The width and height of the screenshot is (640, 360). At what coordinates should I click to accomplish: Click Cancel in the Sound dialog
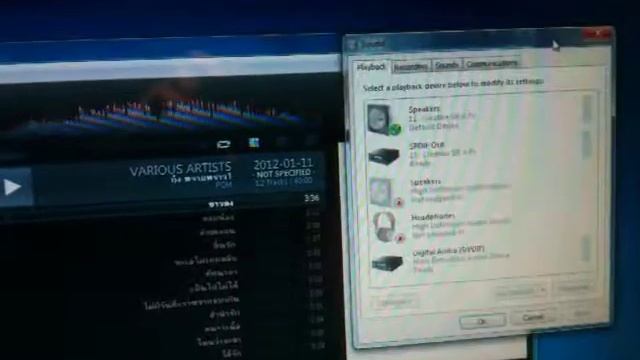(x=533, y=318)
